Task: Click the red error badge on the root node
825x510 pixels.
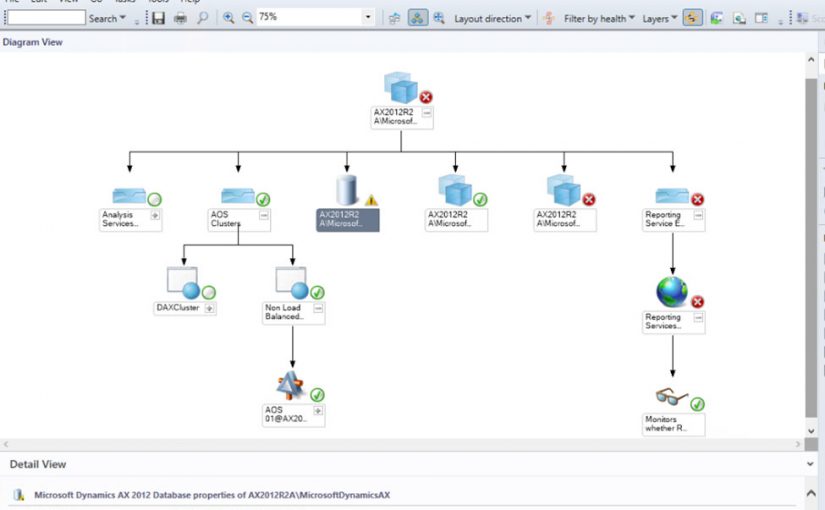Action: pyautogui.click(x=426, y=97)
